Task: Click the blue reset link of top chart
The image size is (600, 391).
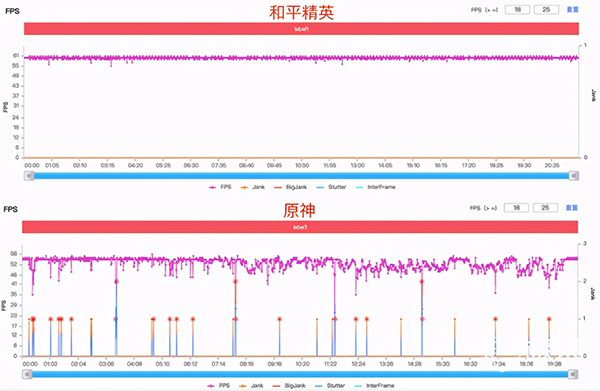Action: click(572, 10)
